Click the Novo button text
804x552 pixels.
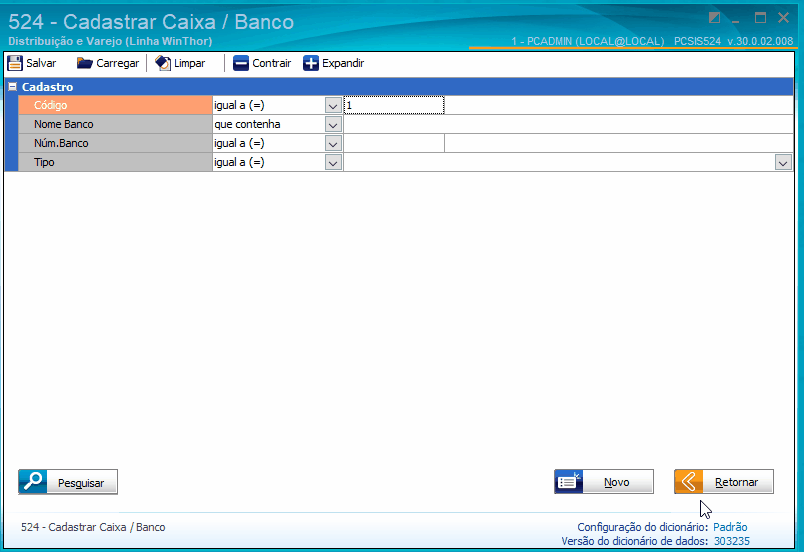pyautogui.click(x=616, y=482)
